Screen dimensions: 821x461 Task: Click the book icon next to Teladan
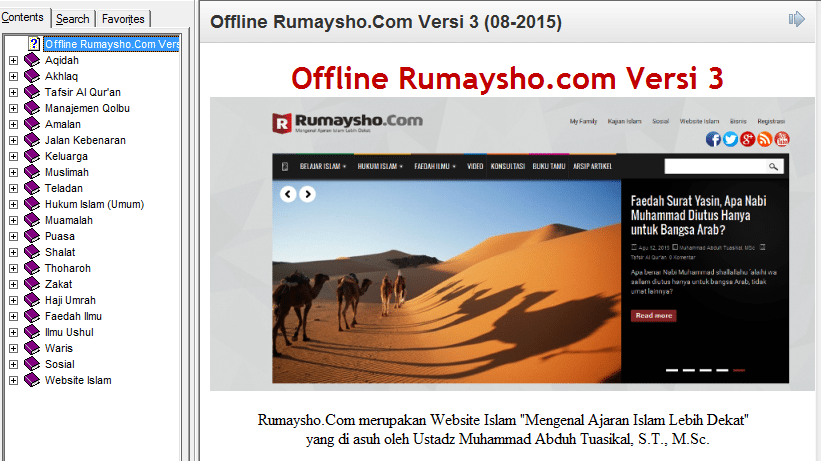[x=32, y=188]
